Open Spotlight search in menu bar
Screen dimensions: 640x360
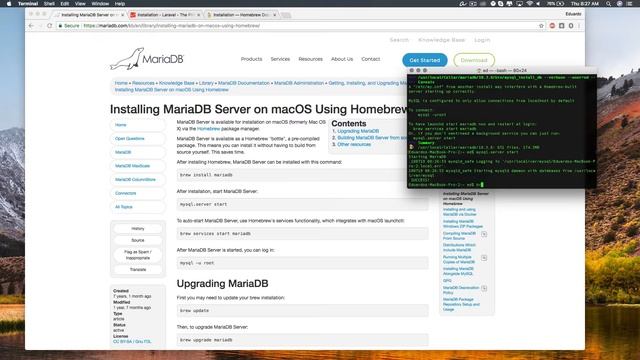(609, 4)
